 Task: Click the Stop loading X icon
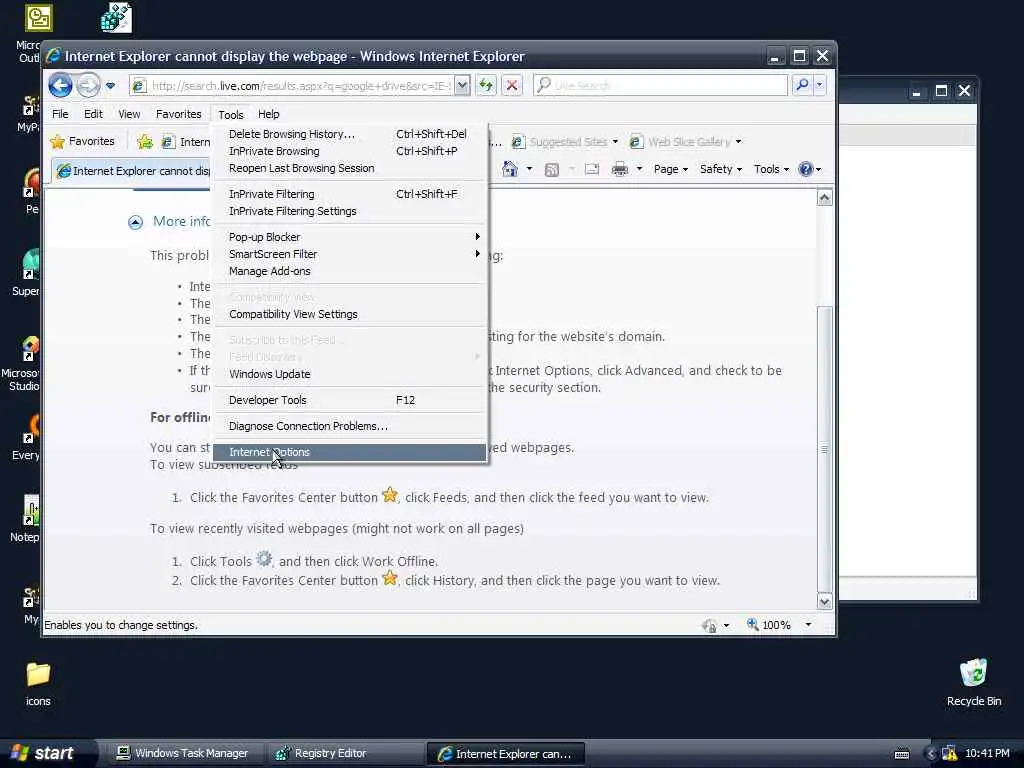click(x=512, y=85)
